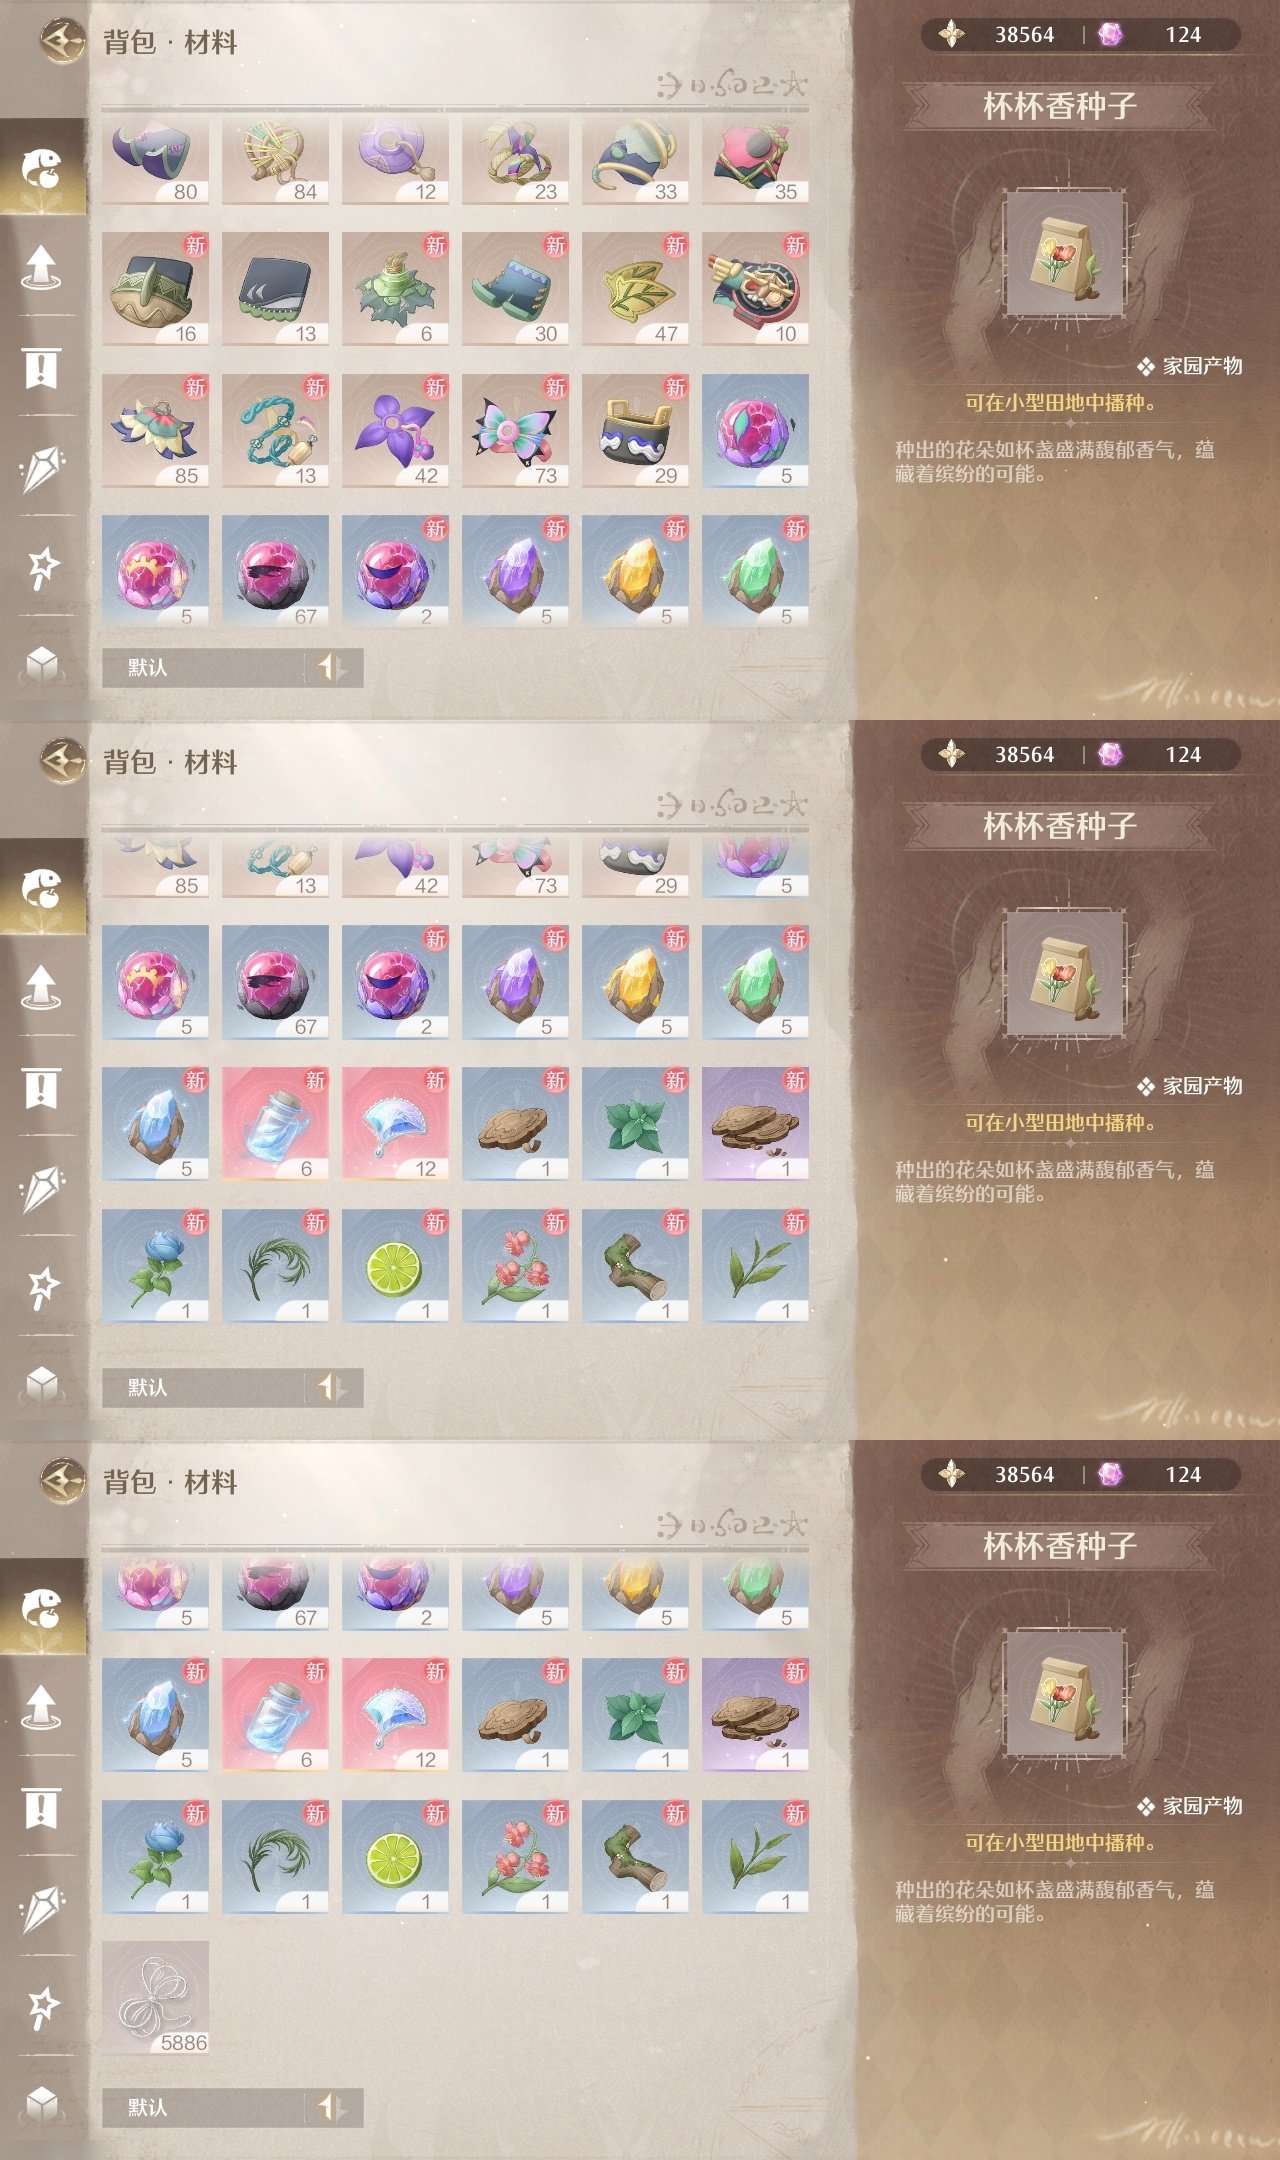Image resolution: width=1280 pixels, height=2160 pixels.
Task: Pick the pointed hat material counted 16
Action: [x=155, y=289]
